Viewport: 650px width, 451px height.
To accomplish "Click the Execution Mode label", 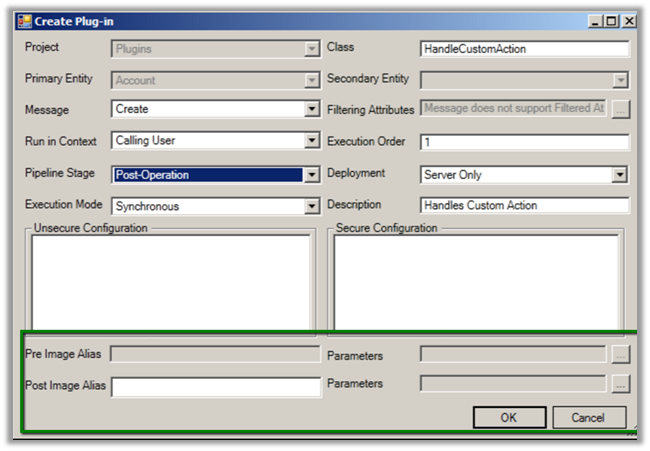I will tap(63, 204).
